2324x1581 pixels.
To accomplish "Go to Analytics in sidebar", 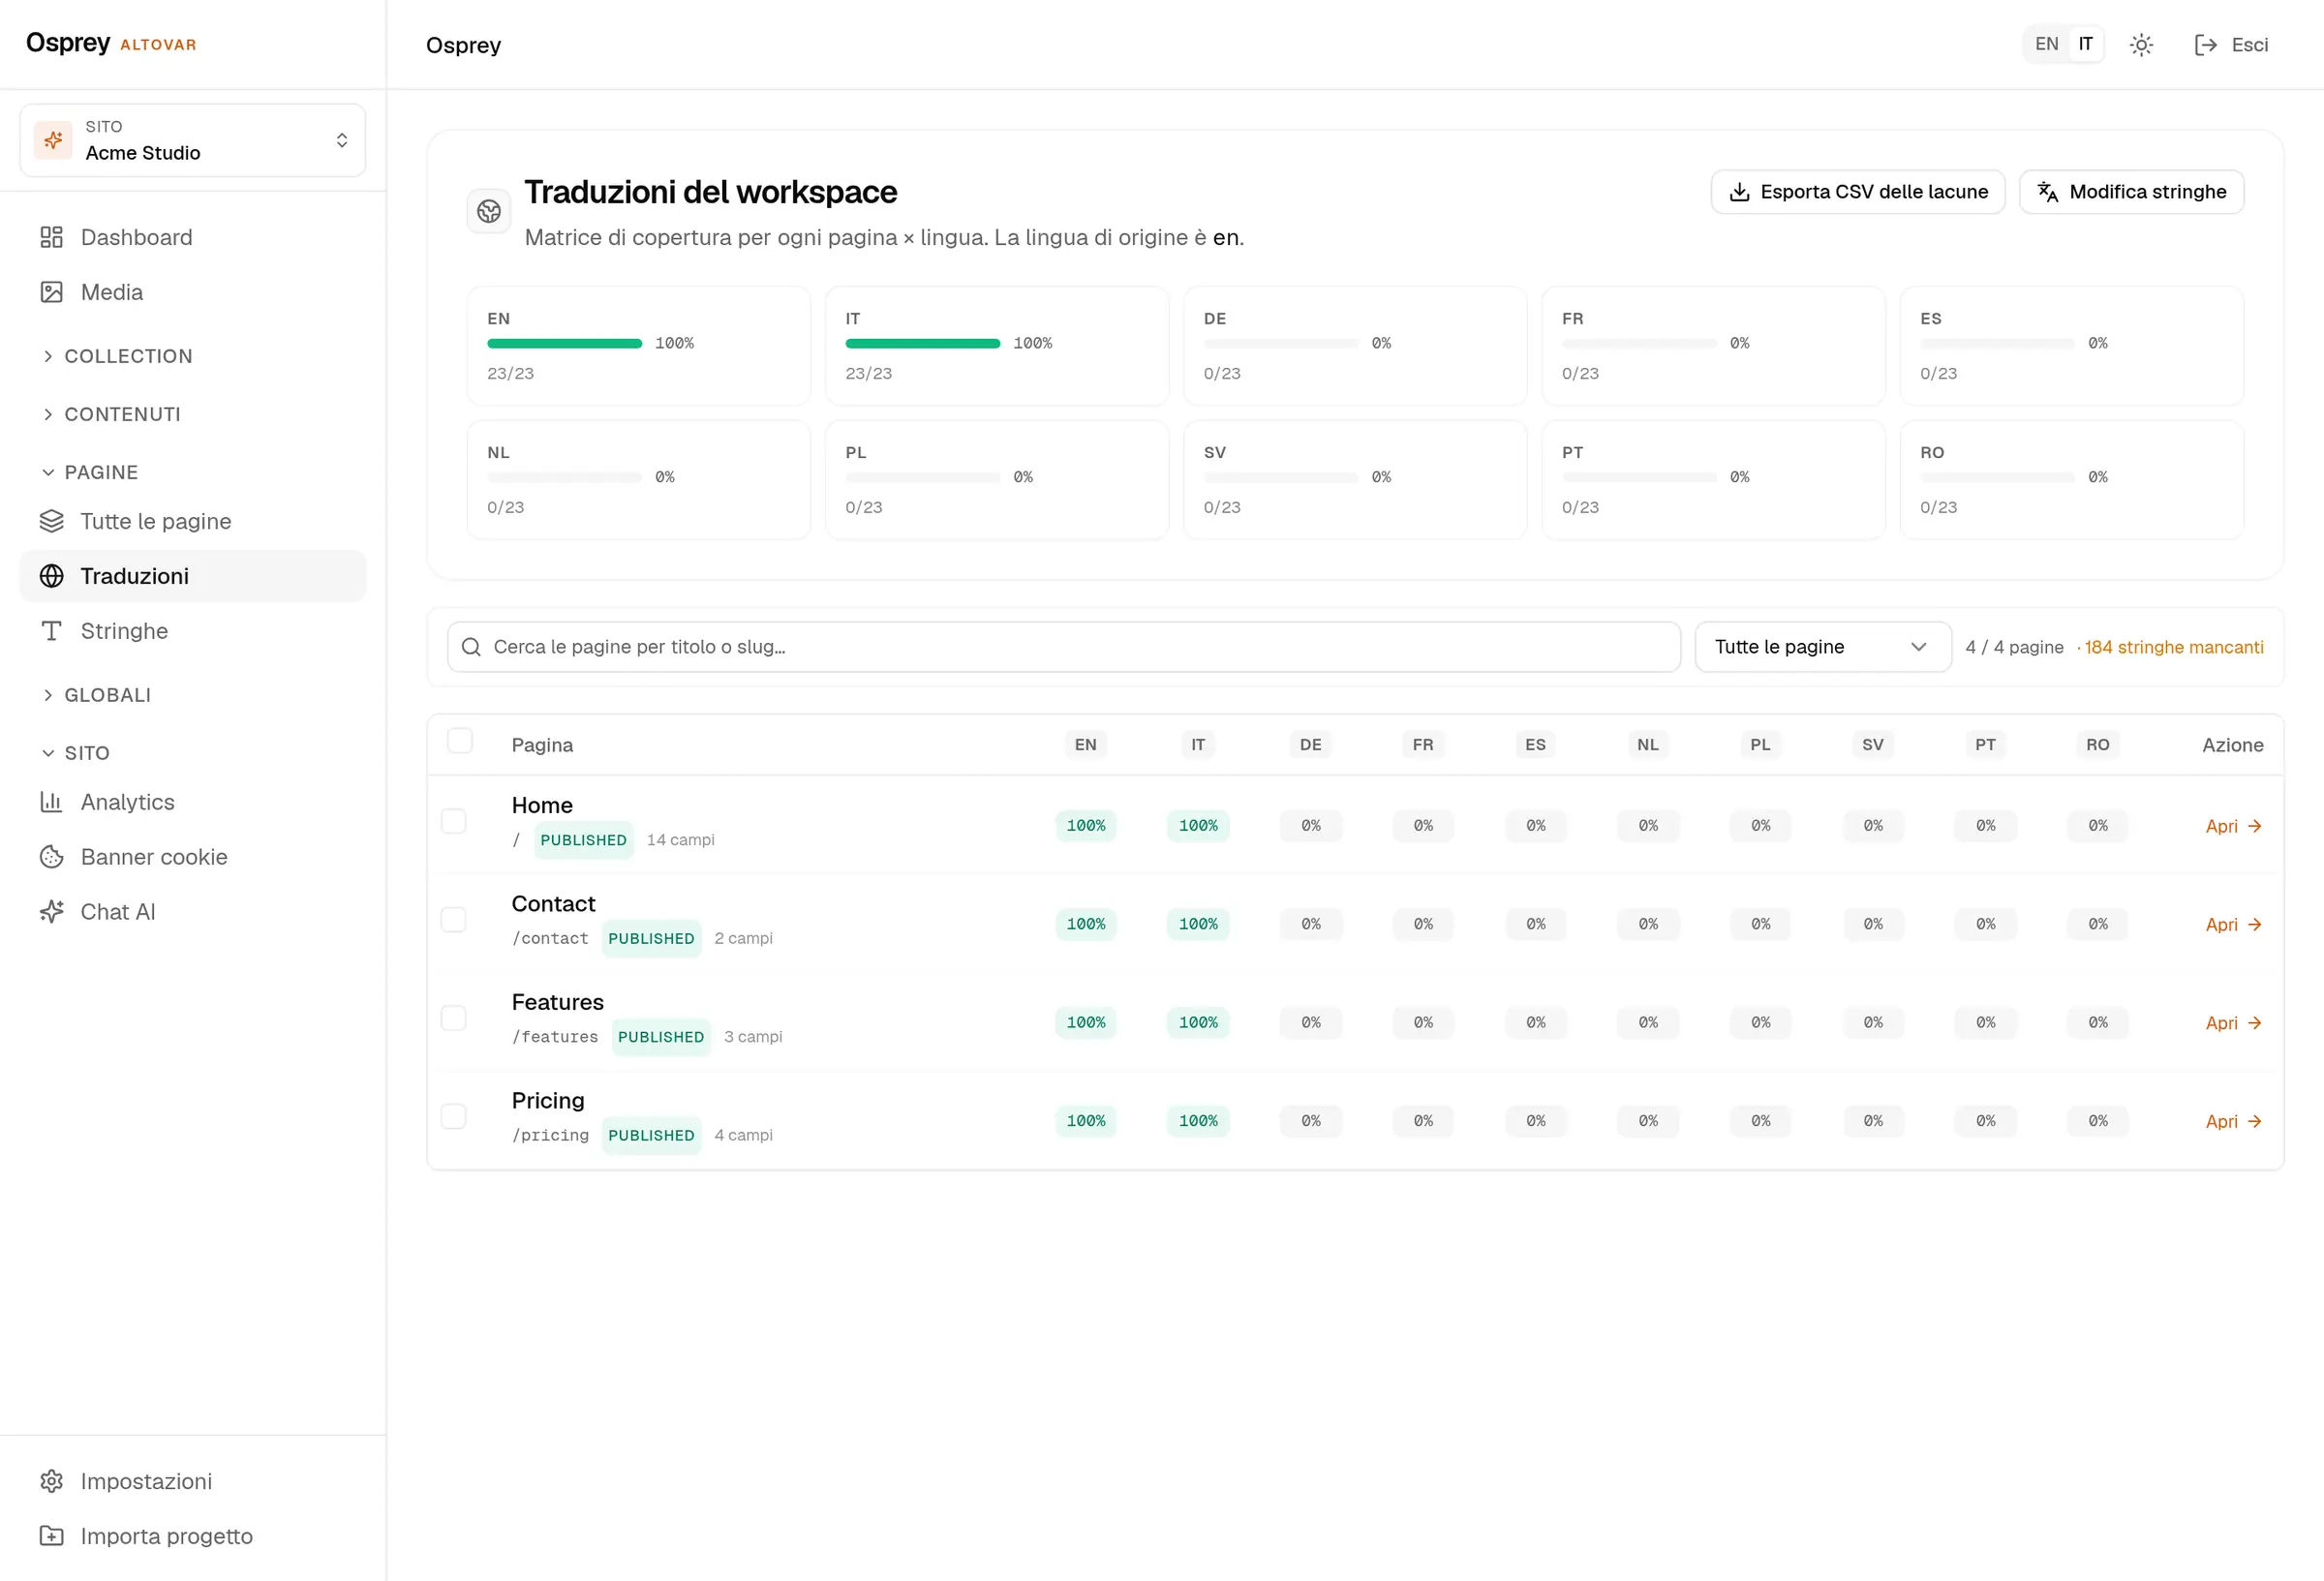I will (193, 802).
